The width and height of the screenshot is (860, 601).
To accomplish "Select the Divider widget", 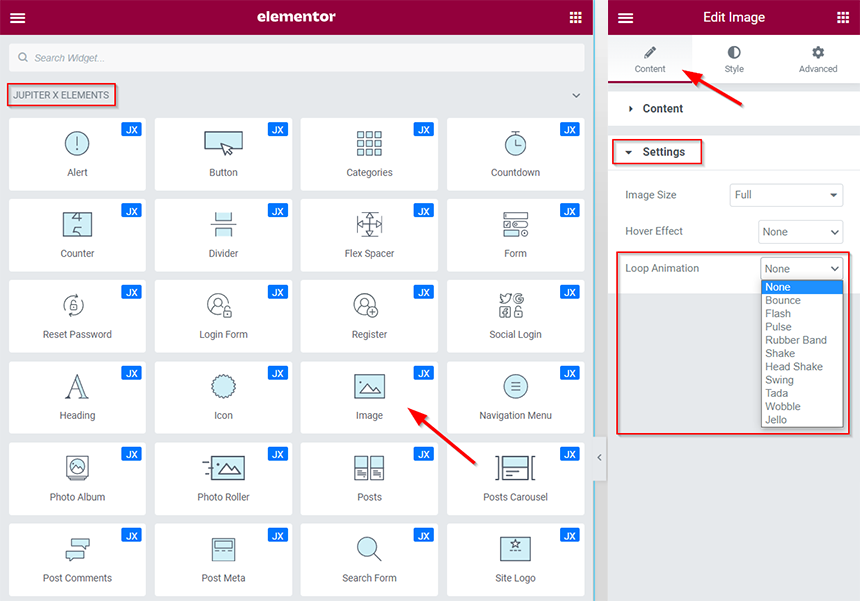I will click(x=223, y=235).
